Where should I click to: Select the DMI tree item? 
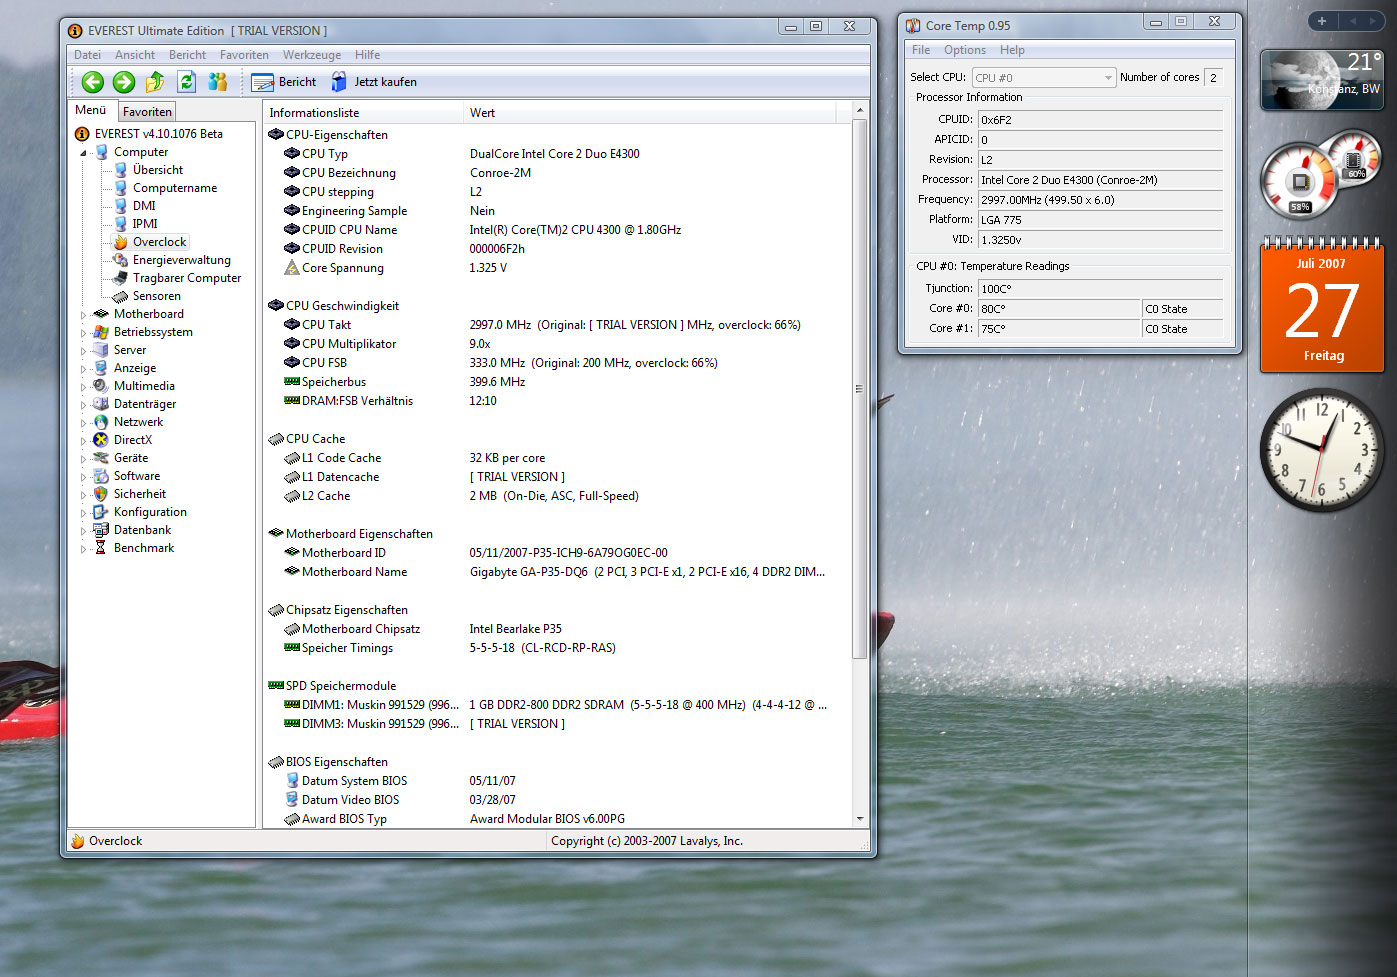(x=144, y=206)
